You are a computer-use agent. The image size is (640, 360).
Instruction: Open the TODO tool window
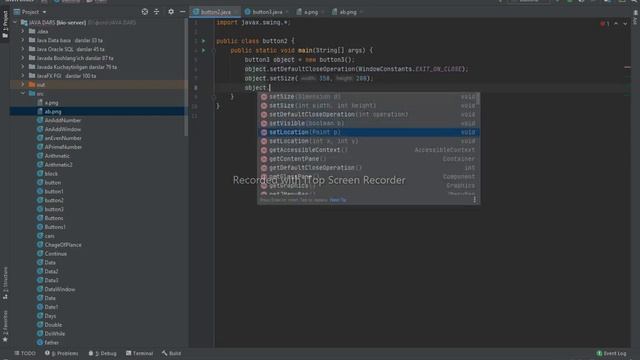pyautogui.click(x=25, y=353)
